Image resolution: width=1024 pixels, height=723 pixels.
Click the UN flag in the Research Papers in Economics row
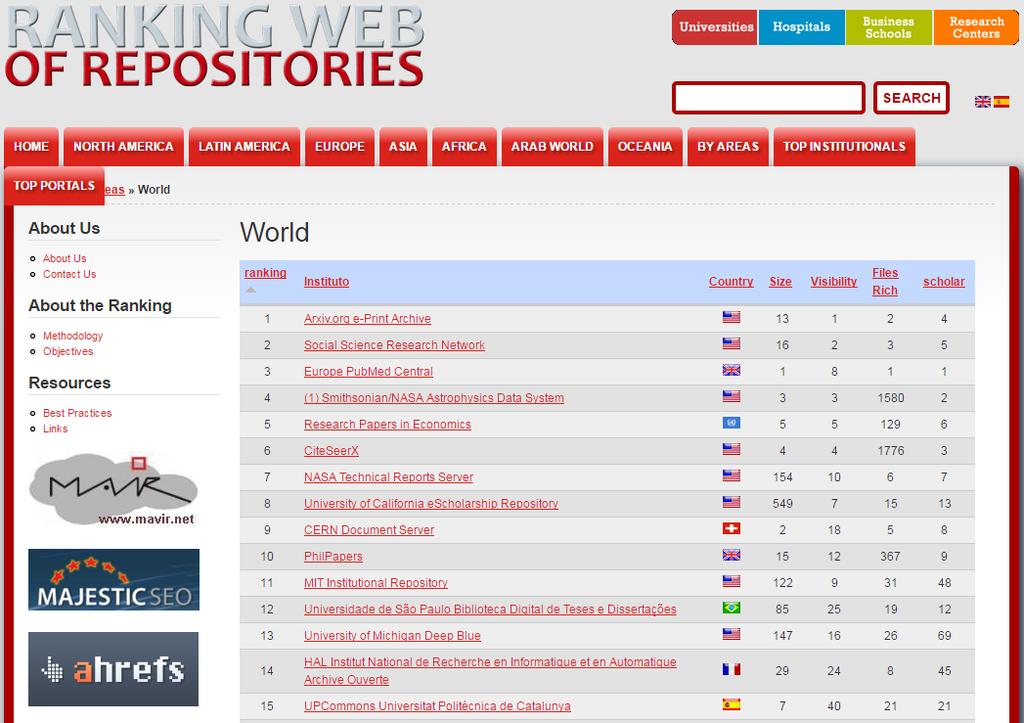pyautogui.click(x=731, y=423)
